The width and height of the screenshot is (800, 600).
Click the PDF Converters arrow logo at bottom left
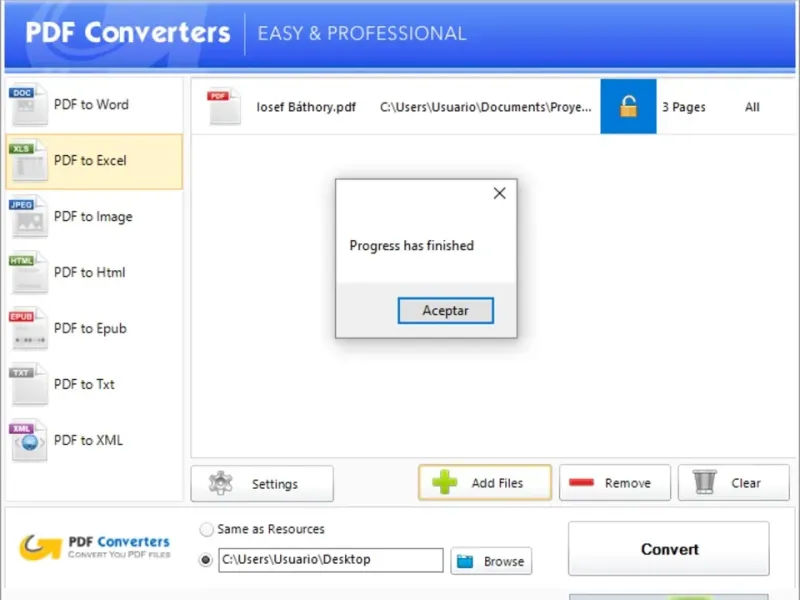click(40, 547)
